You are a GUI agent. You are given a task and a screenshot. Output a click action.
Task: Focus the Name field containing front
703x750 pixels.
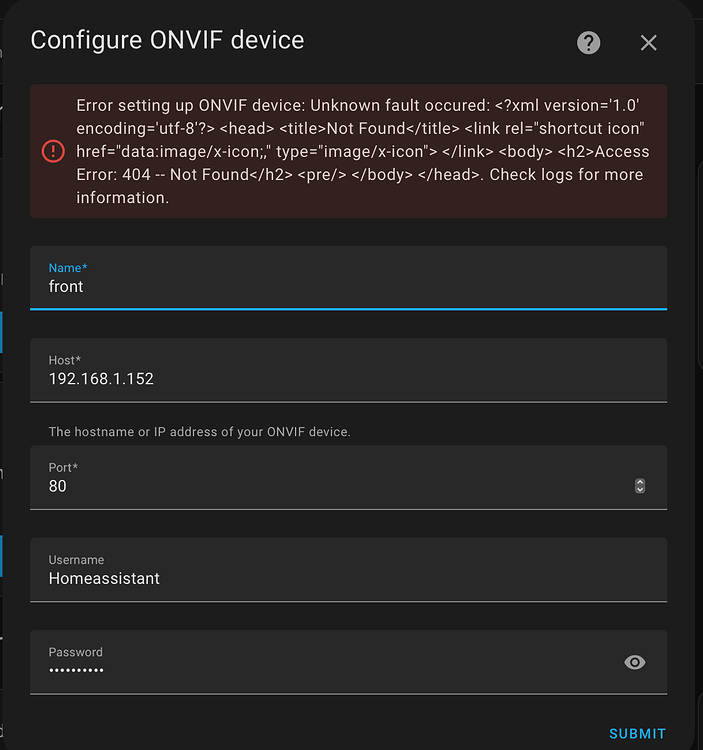[x=348, y=278]
